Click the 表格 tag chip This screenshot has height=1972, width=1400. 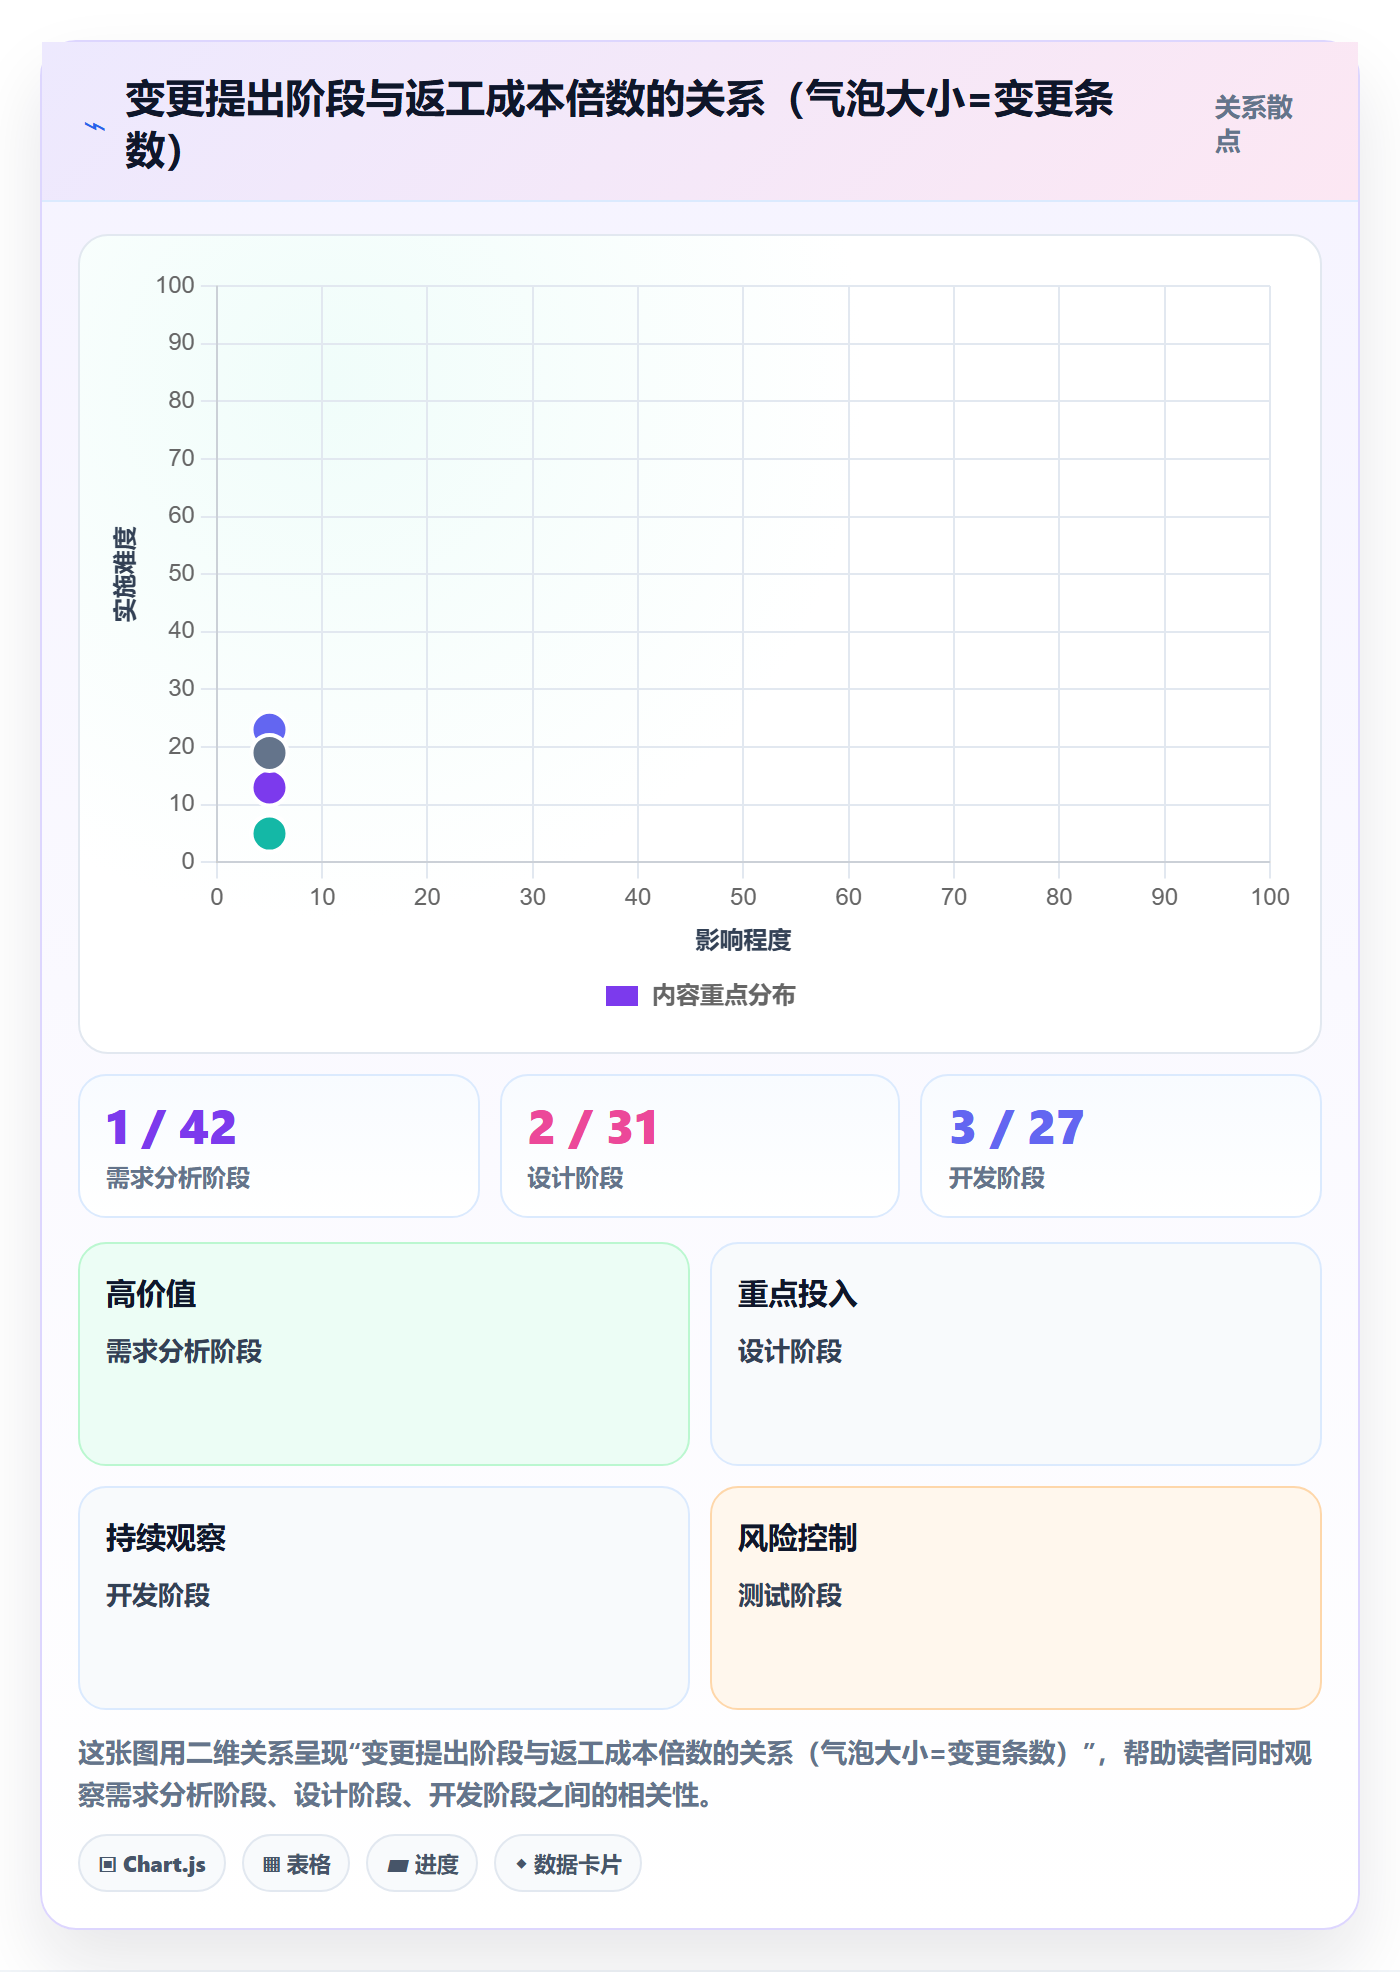tap(296, 1864)
